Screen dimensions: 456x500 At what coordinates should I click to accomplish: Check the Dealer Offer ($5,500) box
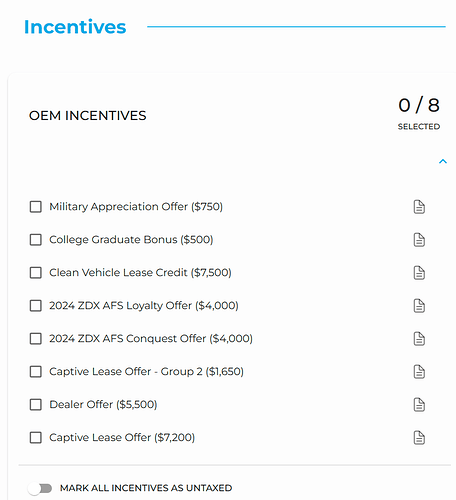tap(36, 405)
